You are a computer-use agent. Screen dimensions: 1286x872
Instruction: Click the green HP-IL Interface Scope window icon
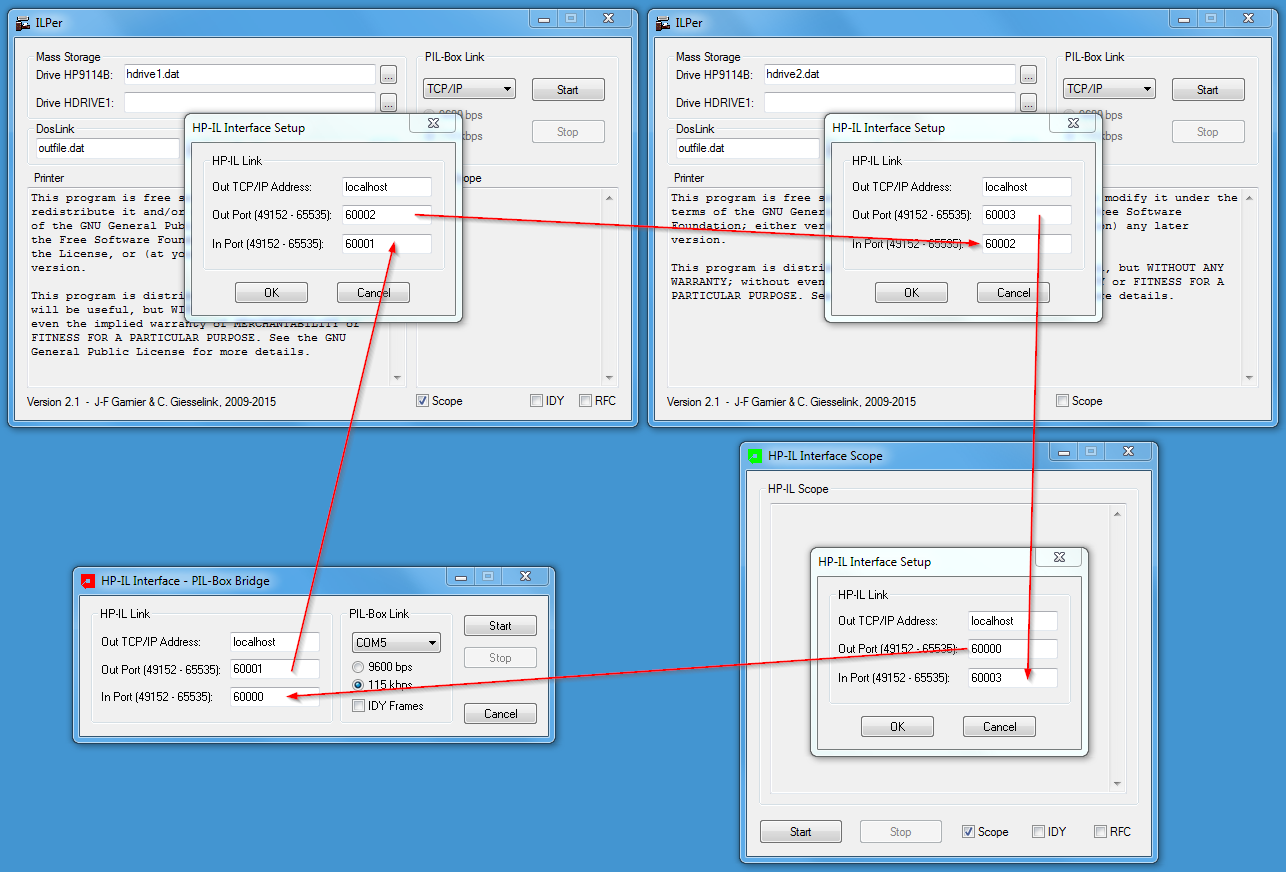[754, 456]
